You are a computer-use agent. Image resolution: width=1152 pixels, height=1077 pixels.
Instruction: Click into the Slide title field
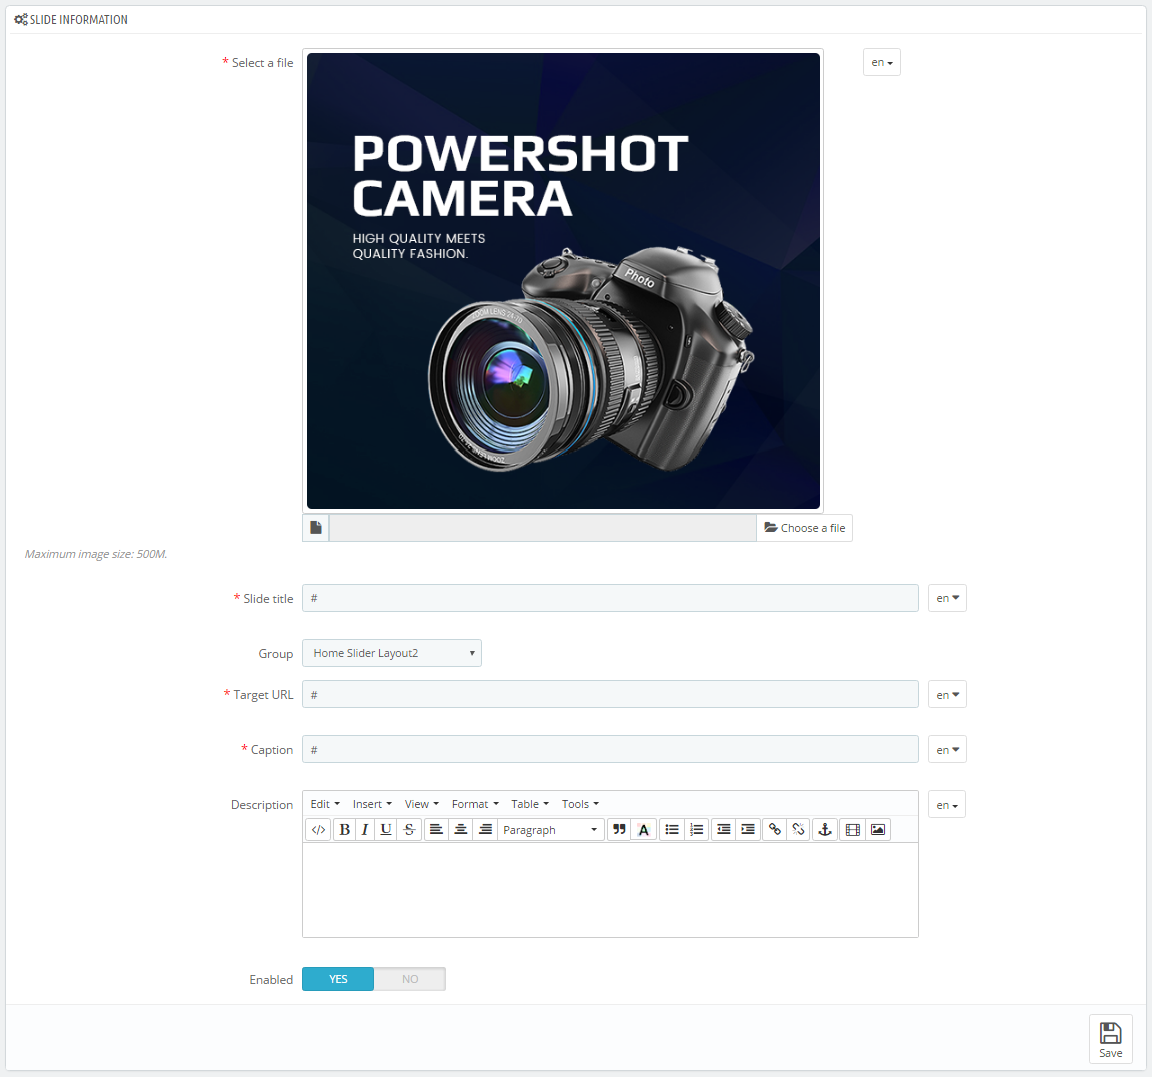[610, 598]
